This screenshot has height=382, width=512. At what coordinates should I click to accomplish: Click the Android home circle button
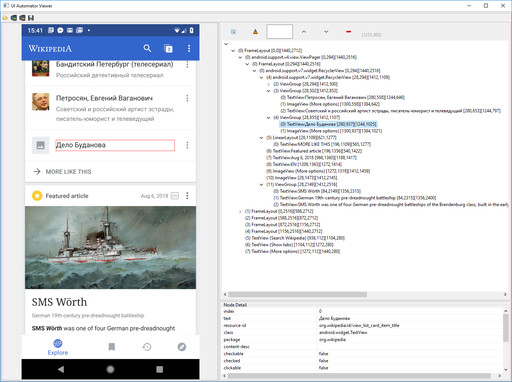coord(110,369)
